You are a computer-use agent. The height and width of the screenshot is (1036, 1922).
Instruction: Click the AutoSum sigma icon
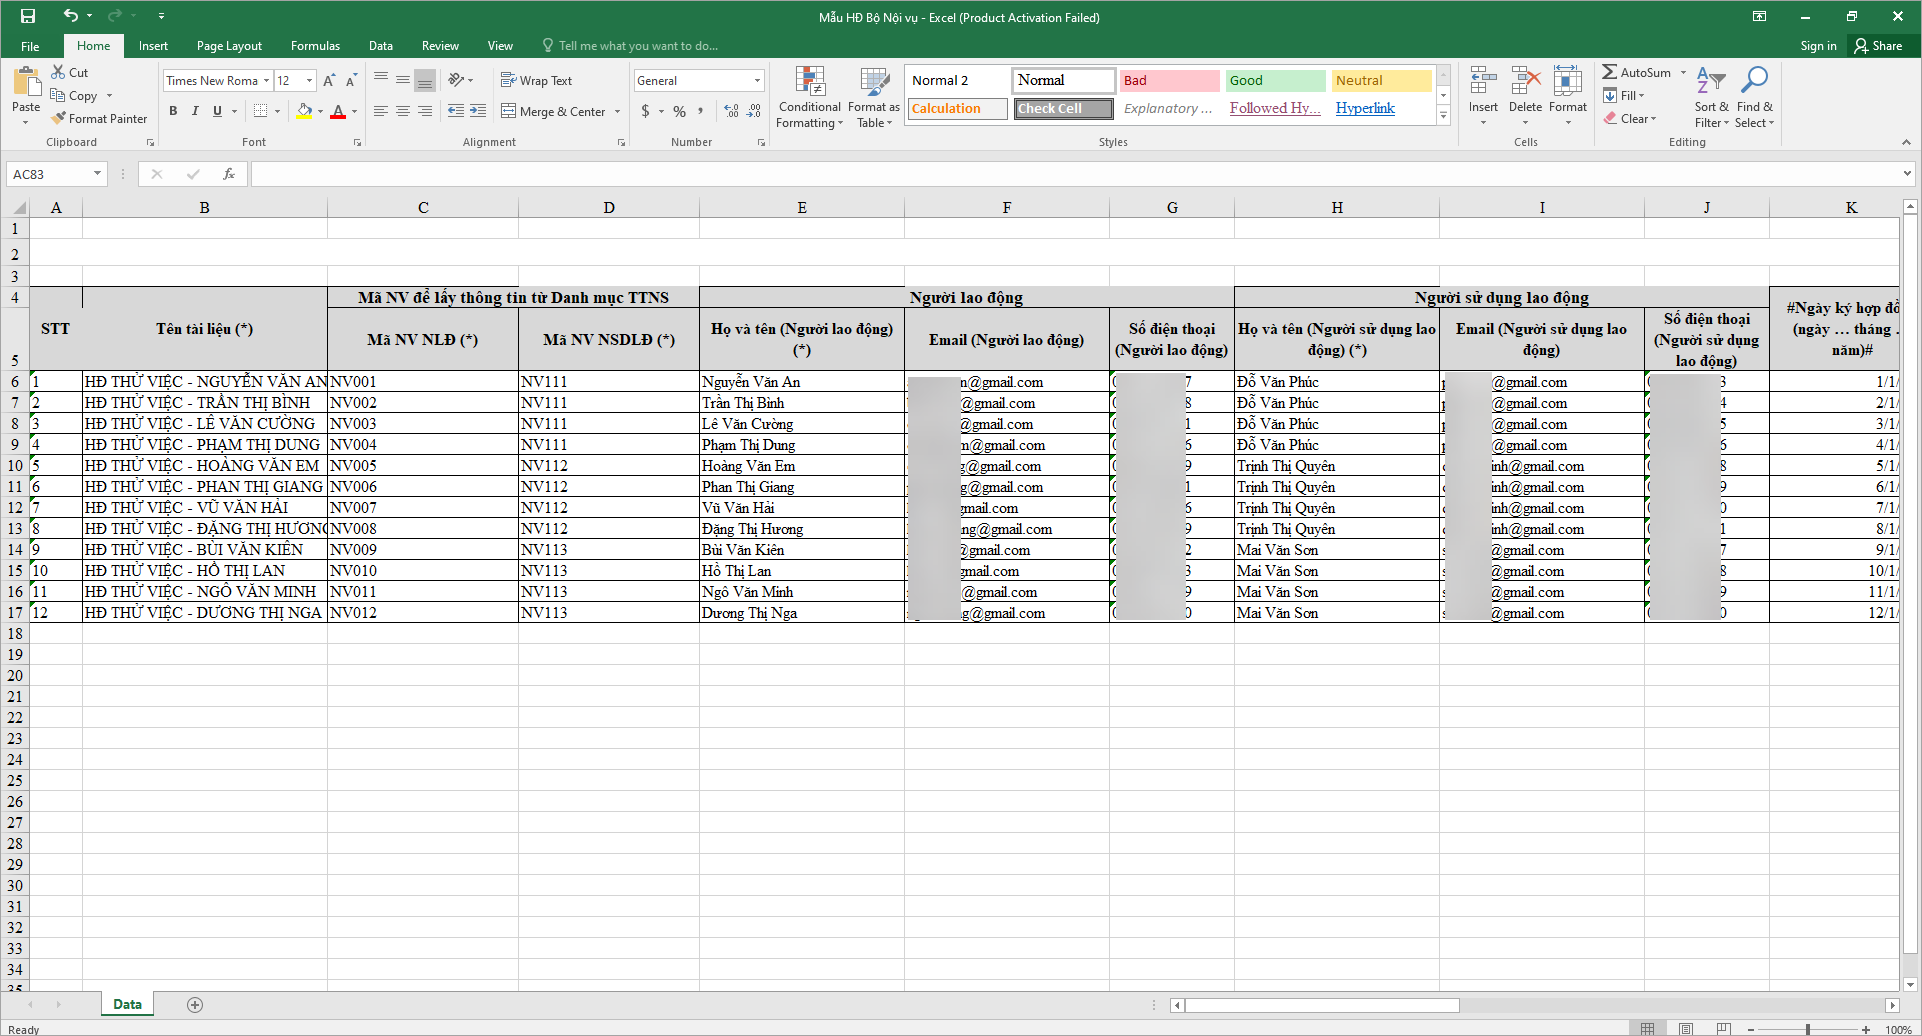(x=1610, y=72)
